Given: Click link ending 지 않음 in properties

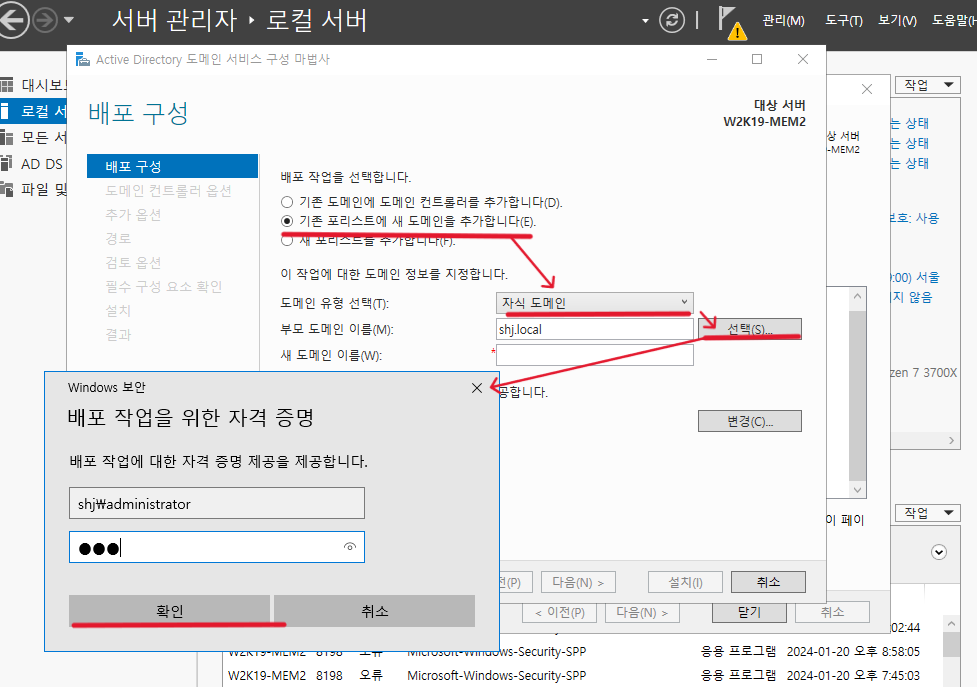Looking at the screenshot, I should (x=912, y=297).
